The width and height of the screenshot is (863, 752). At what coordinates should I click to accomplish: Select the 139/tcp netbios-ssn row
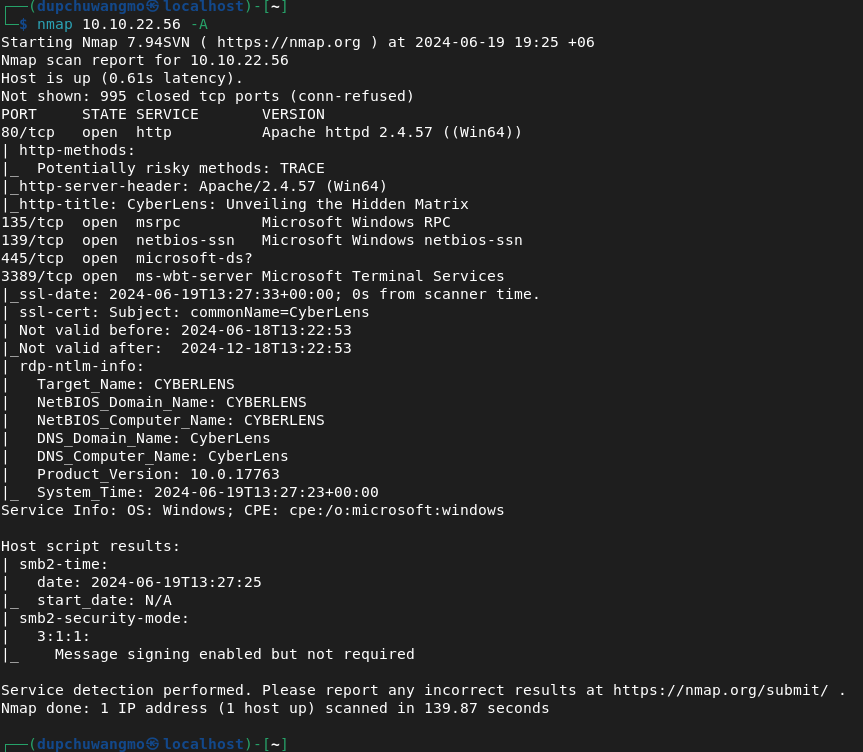[261, 241]
